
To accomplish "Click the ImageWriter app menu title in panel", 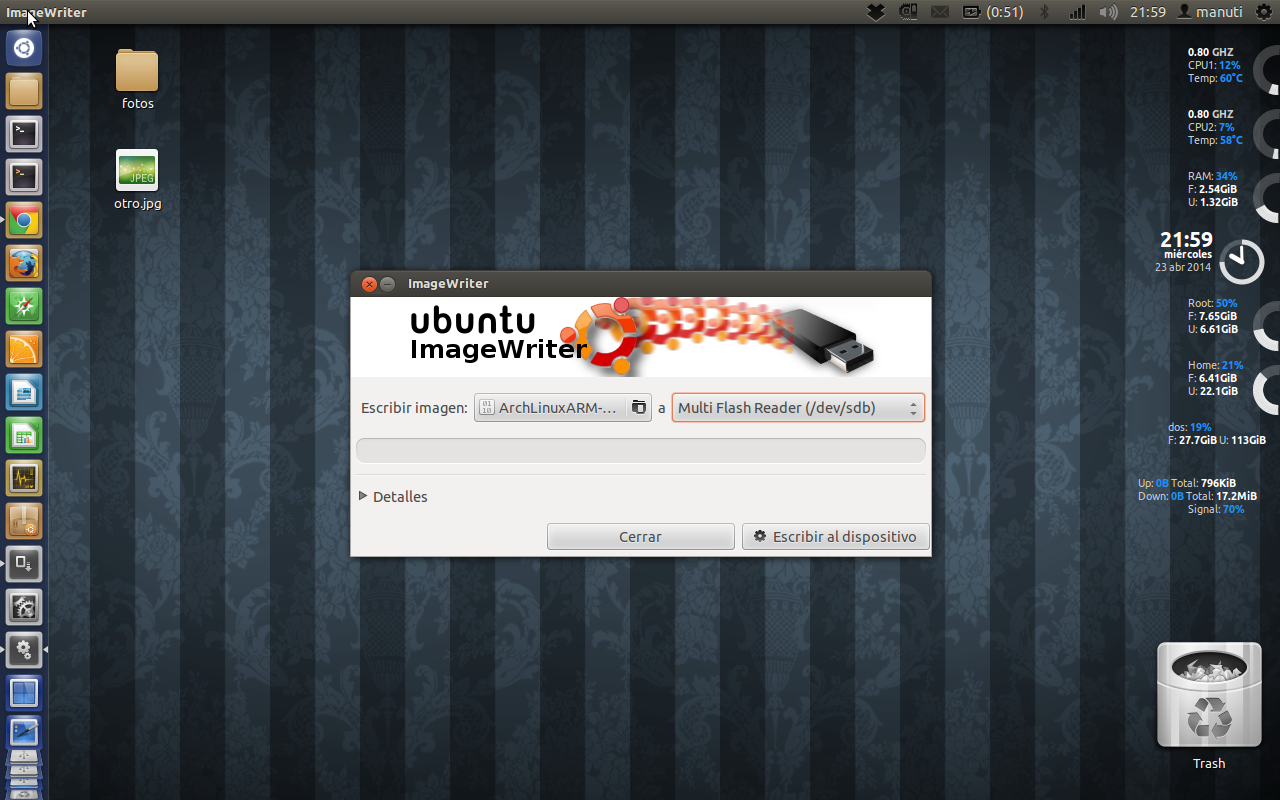I will (x=46, y=12).
